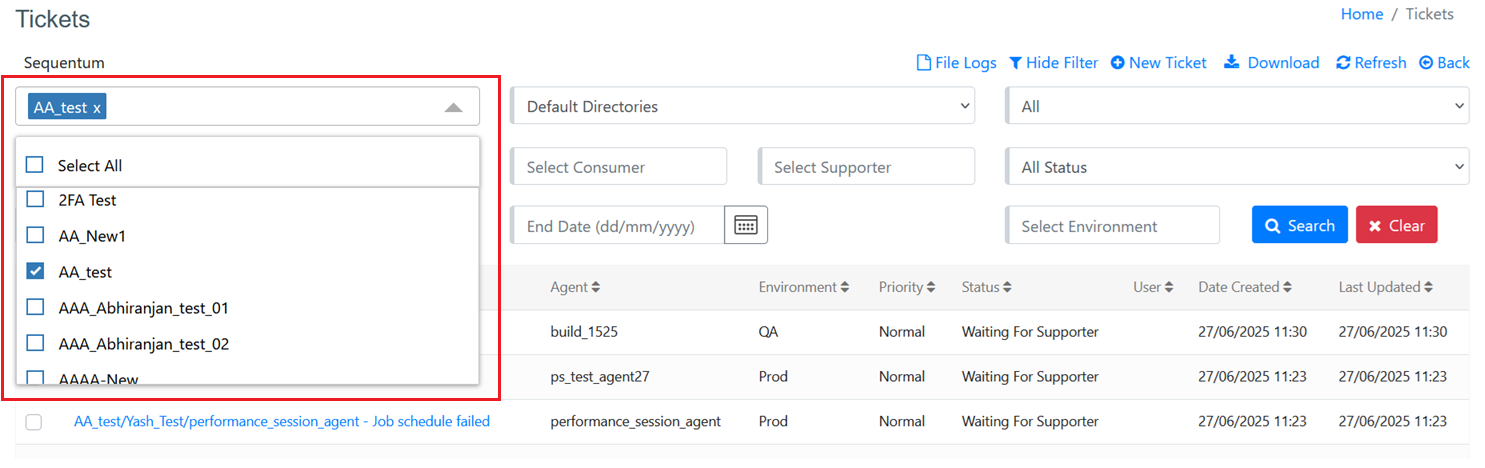Screen dimensions: 1485x468
Task: Click the Hide Filter funnel icon
Action: (x=1015, y=63)
